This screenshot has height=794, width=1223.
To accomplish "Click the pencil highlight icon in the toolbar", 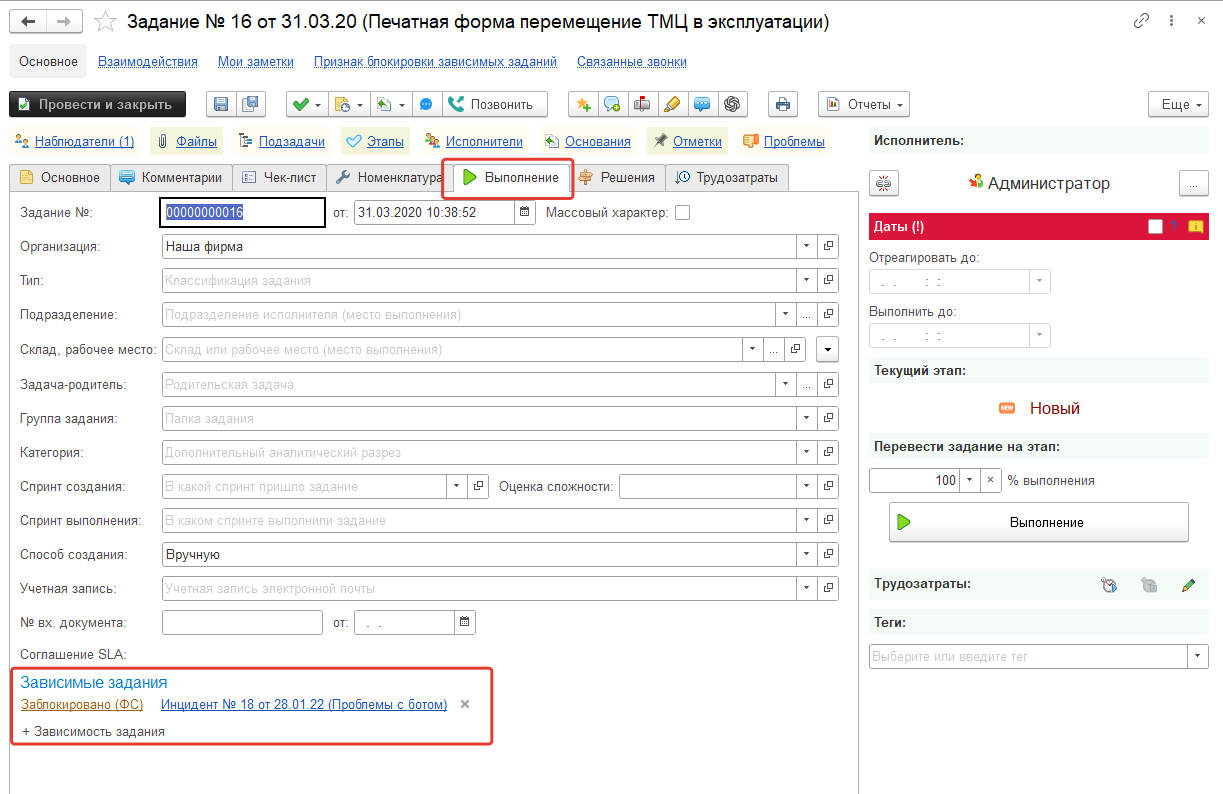I will (x=672, y=104).
